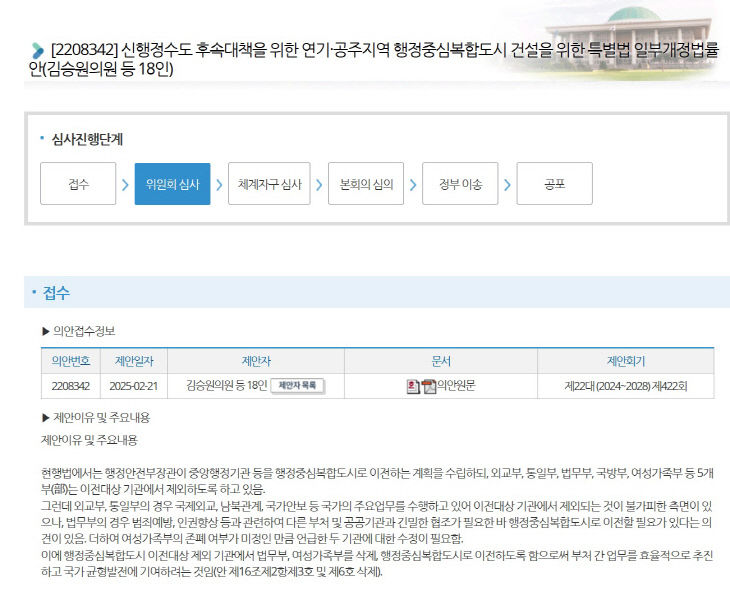This screenshot has height=596, width=730.
Task: Collapse the 의안접수정보 section triangle
Action: tap(46, 331)
